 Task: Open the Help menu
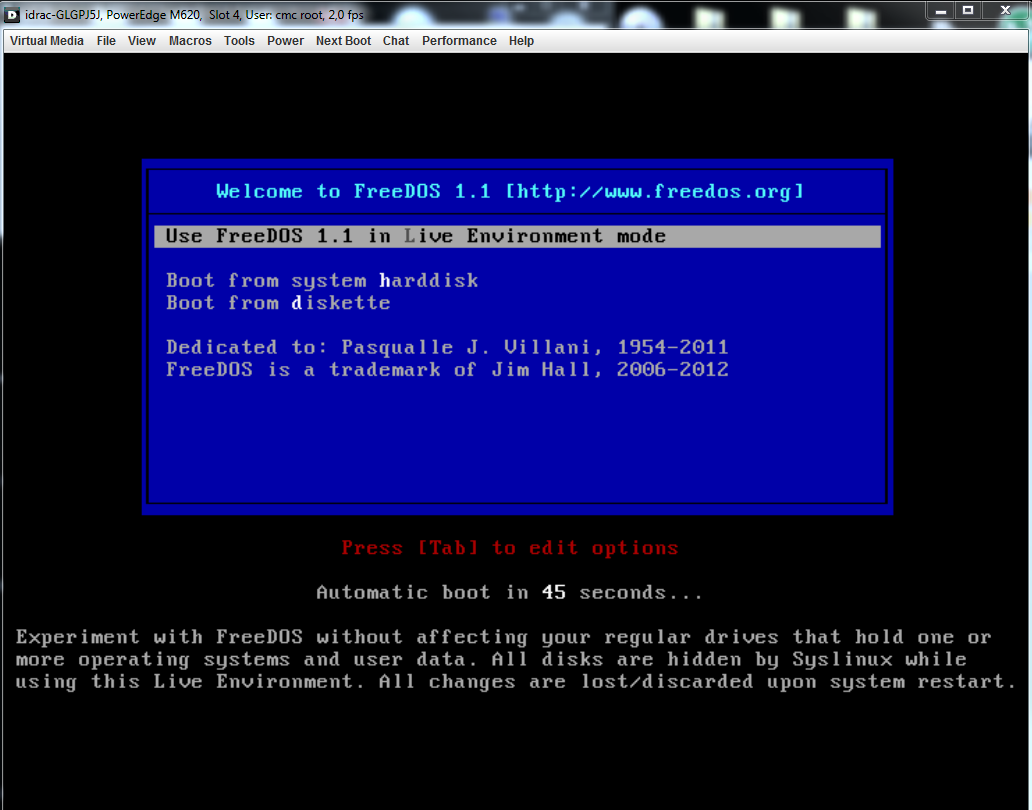pos(521,41)
